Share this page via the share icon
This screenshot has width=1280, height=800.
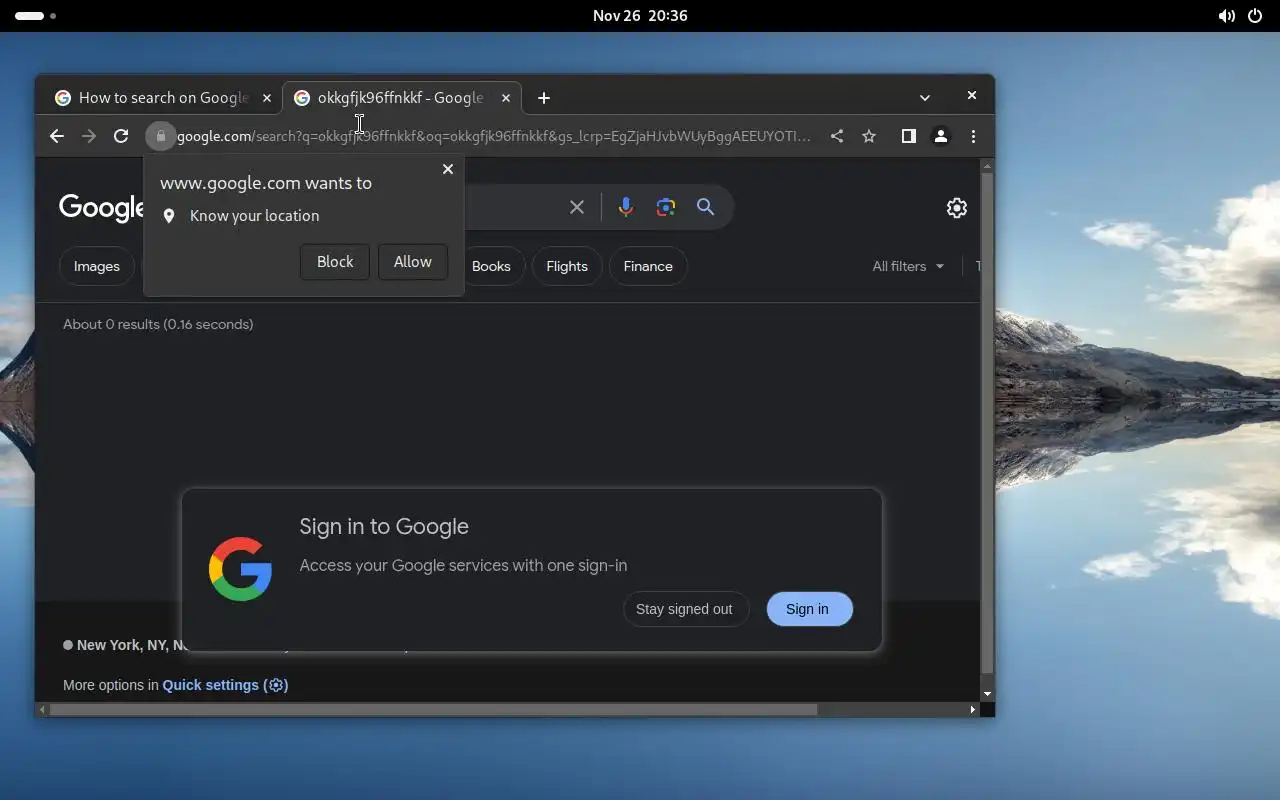click(x=837, y=136)
